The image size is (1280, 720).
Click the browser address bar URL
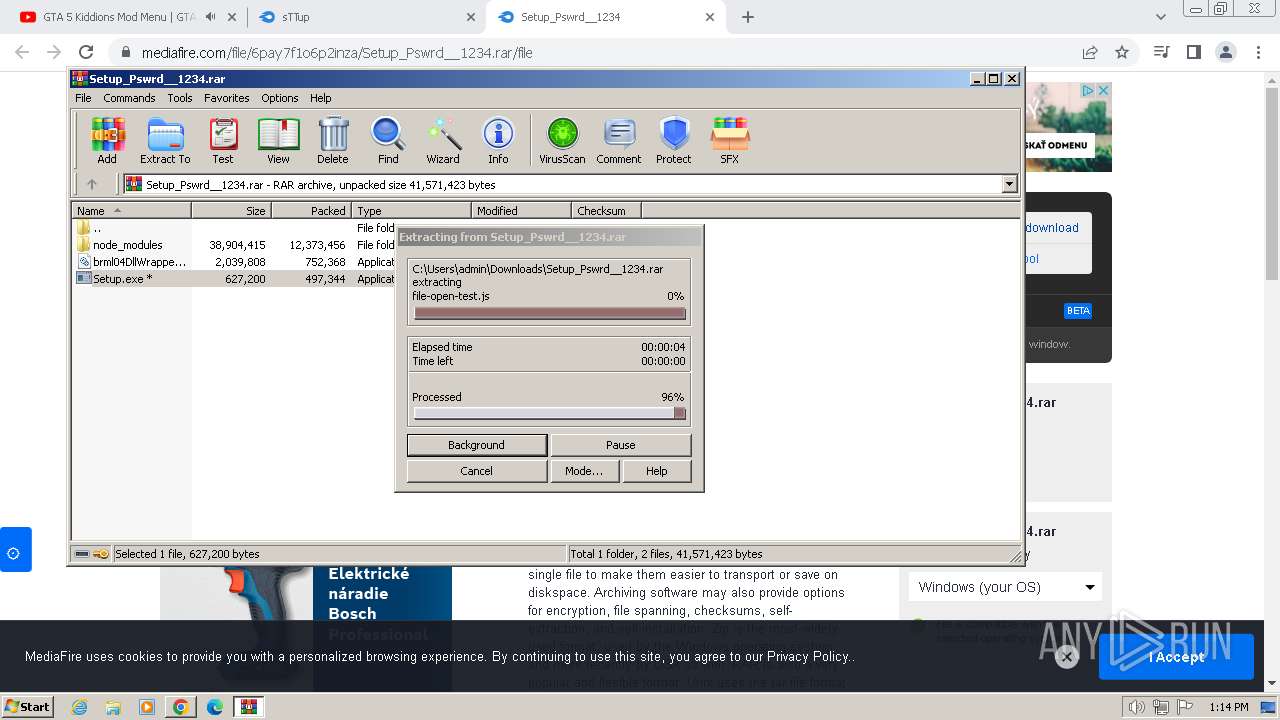click(x=336, y=52)
